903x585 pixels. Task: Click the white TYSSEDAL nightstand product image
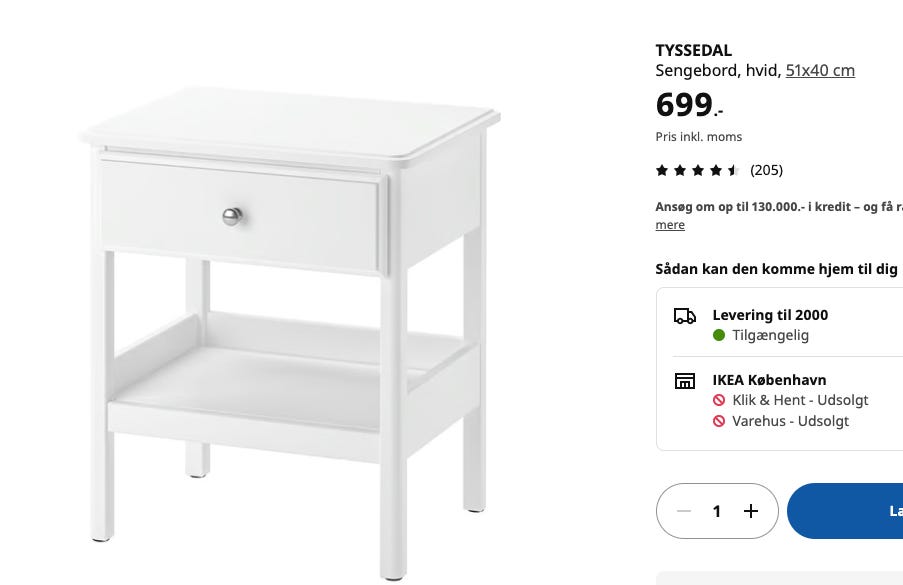point(290,320)
